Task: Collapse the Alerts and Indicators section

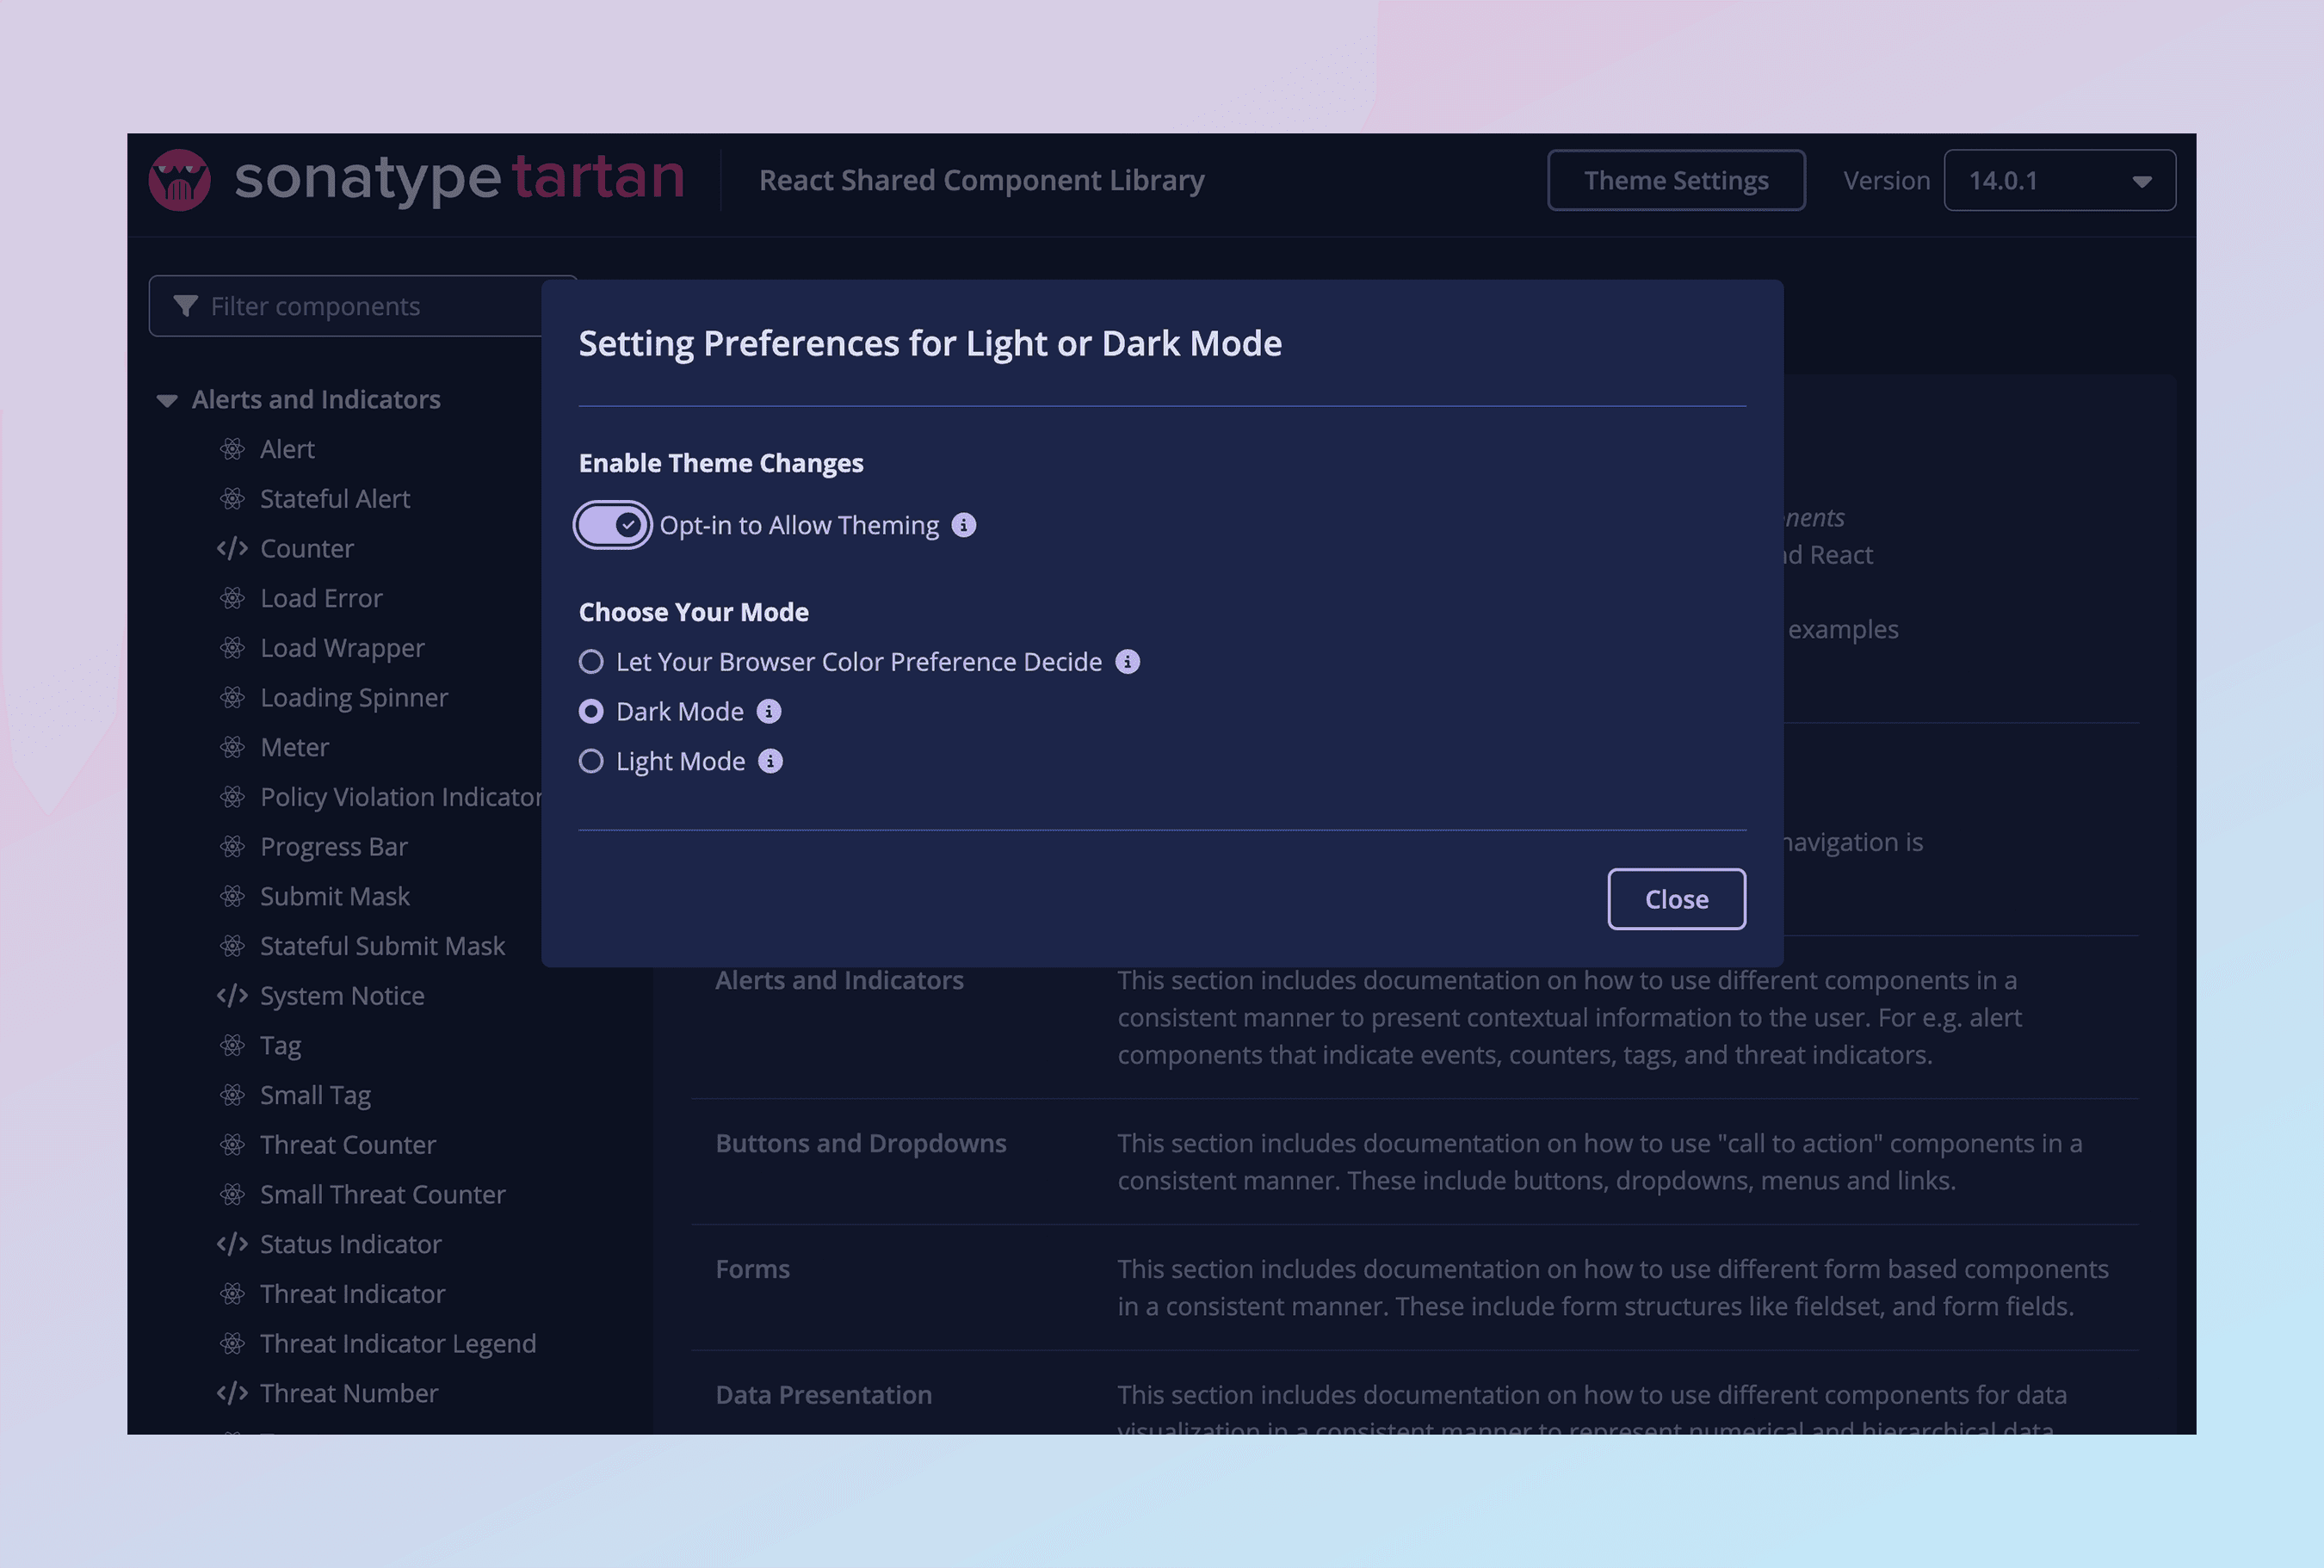Action: pyautogui.click(x=167, y=400)
